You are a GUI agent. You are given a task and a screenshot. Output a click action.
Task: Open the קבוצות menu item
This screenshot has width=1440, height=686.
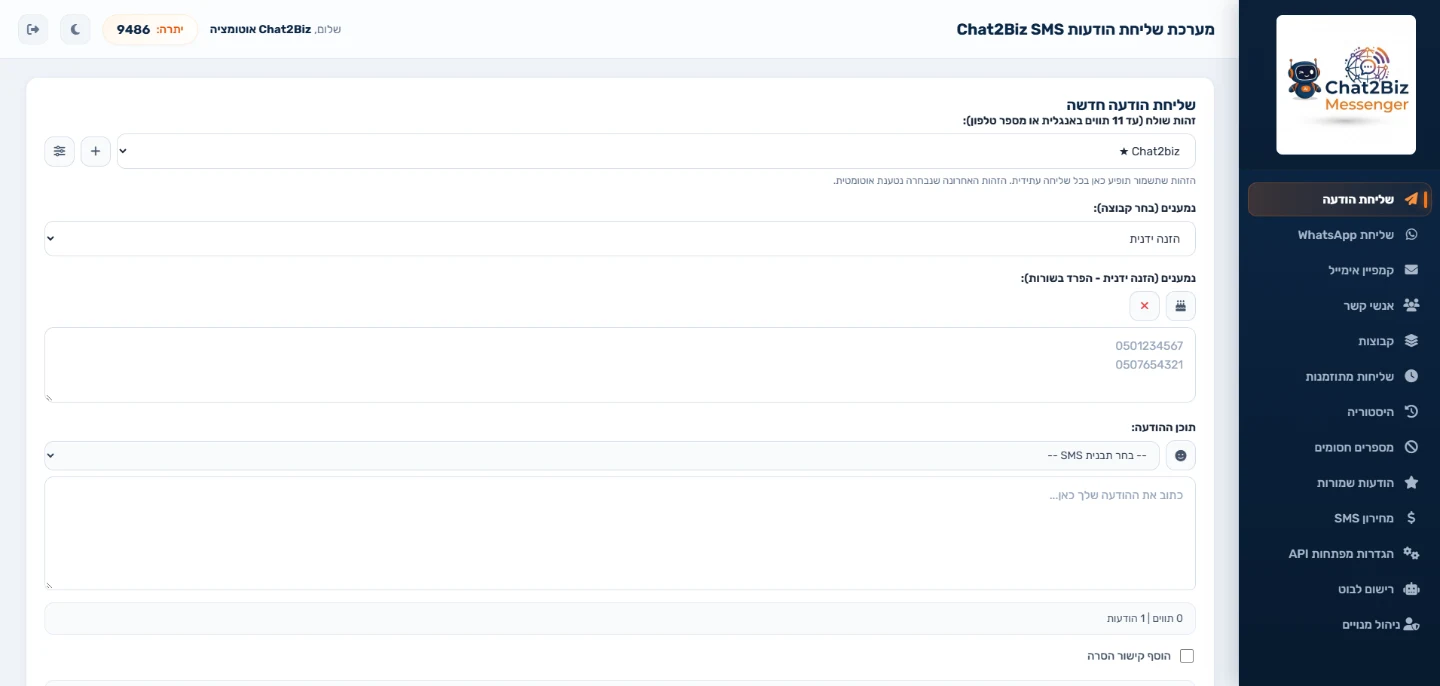[x=1340, y=341]
